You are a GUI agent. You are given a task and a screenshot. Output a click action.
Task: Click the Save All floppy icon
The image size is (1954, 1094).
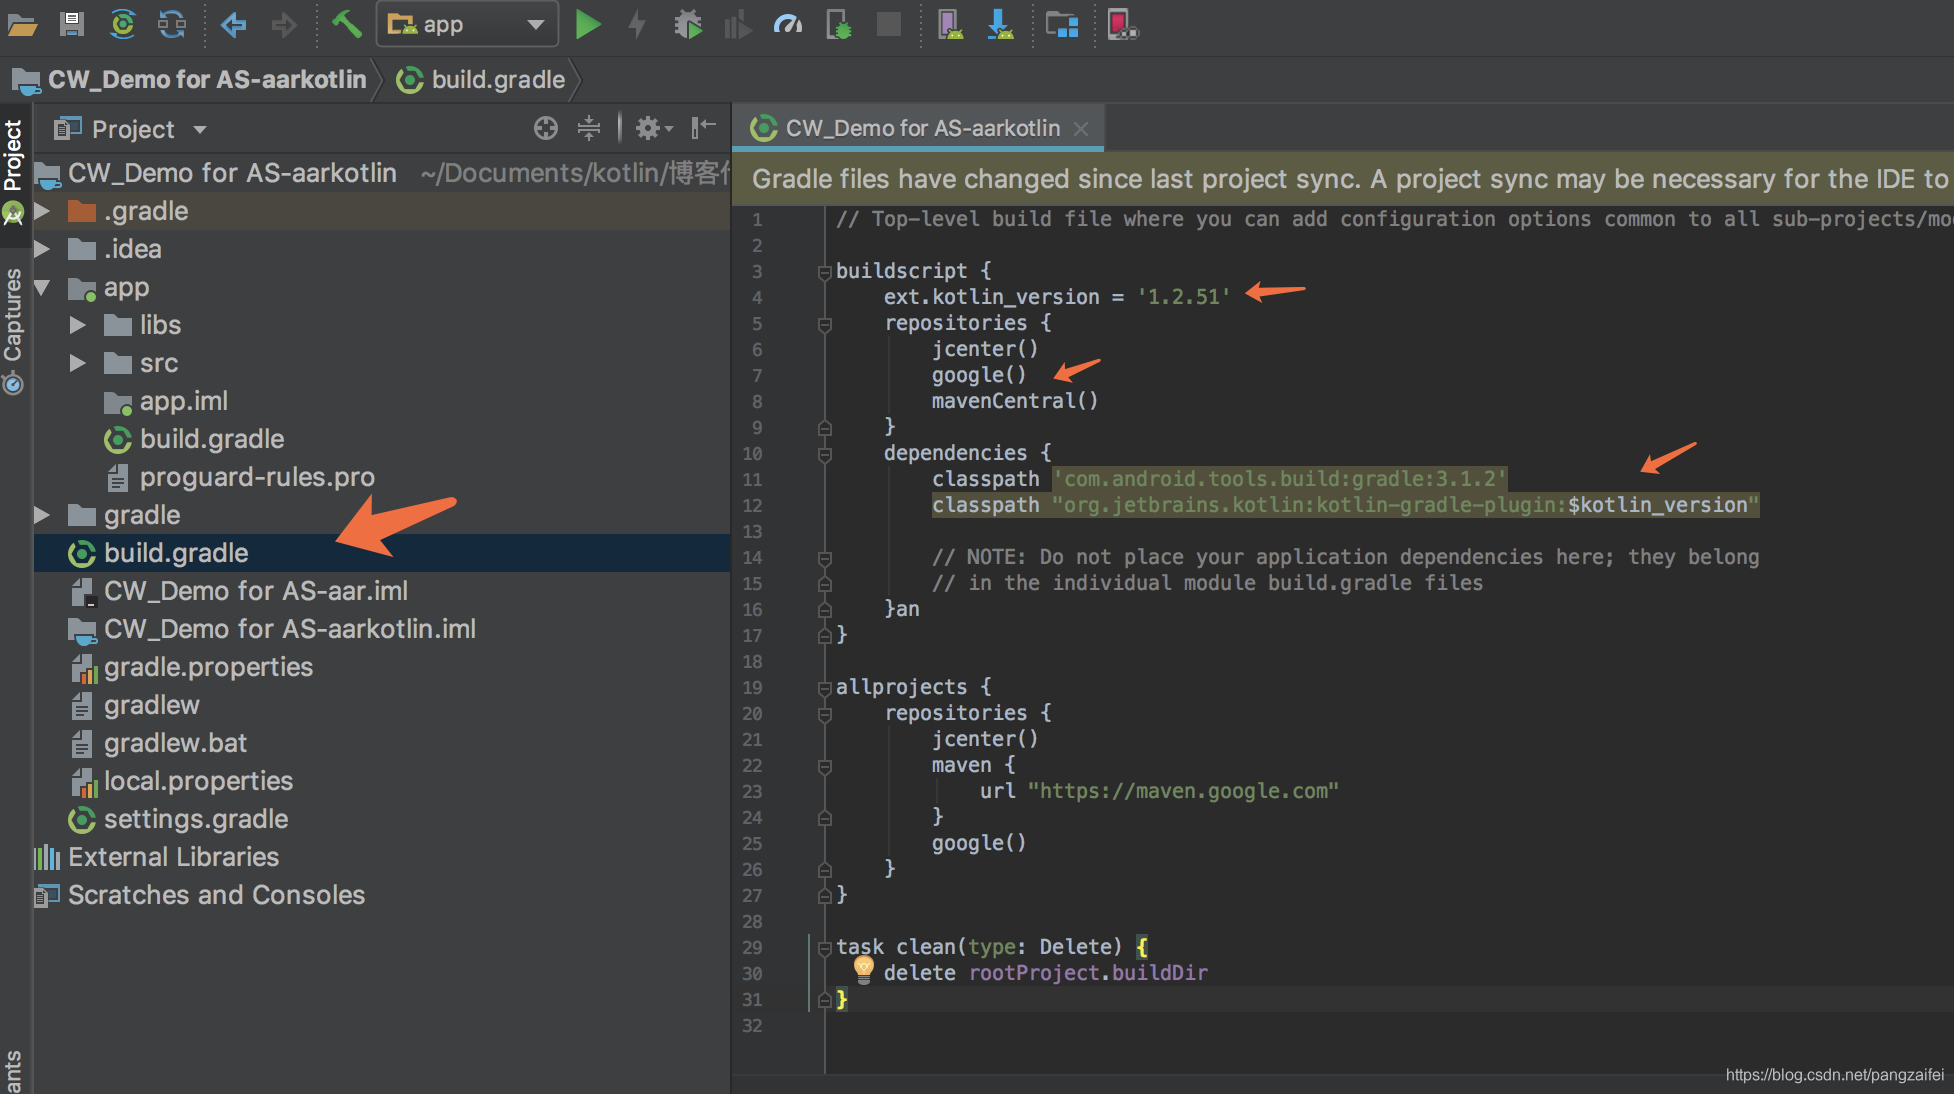coord(72,24)
